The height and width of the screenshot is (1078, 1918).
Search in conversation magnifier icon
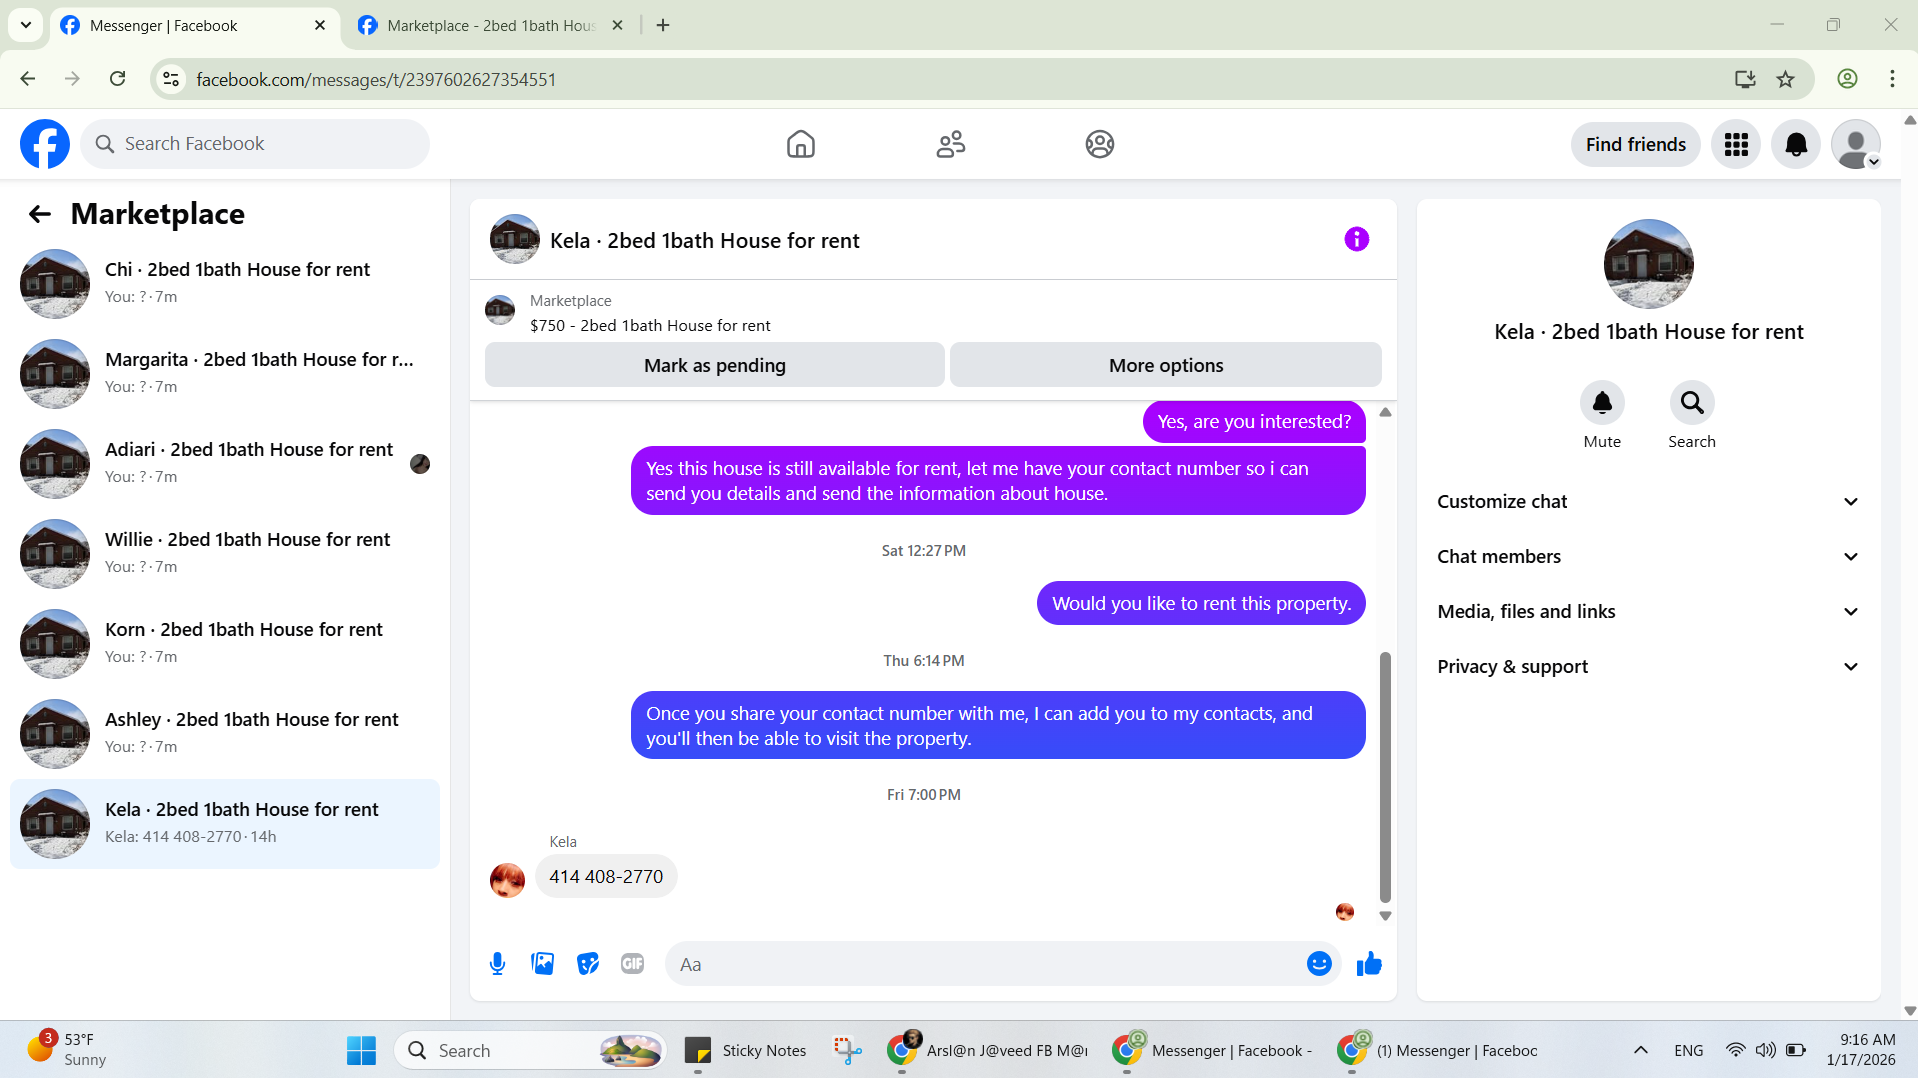(1692, 403)
